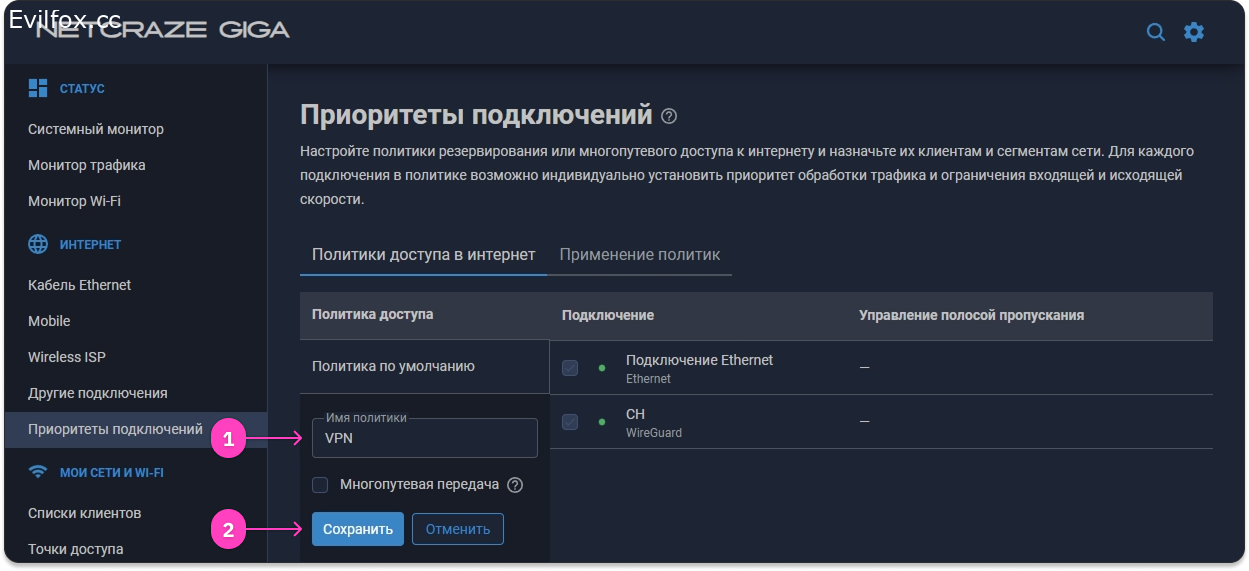Select Политика по умолчанию row

point(393,366)
